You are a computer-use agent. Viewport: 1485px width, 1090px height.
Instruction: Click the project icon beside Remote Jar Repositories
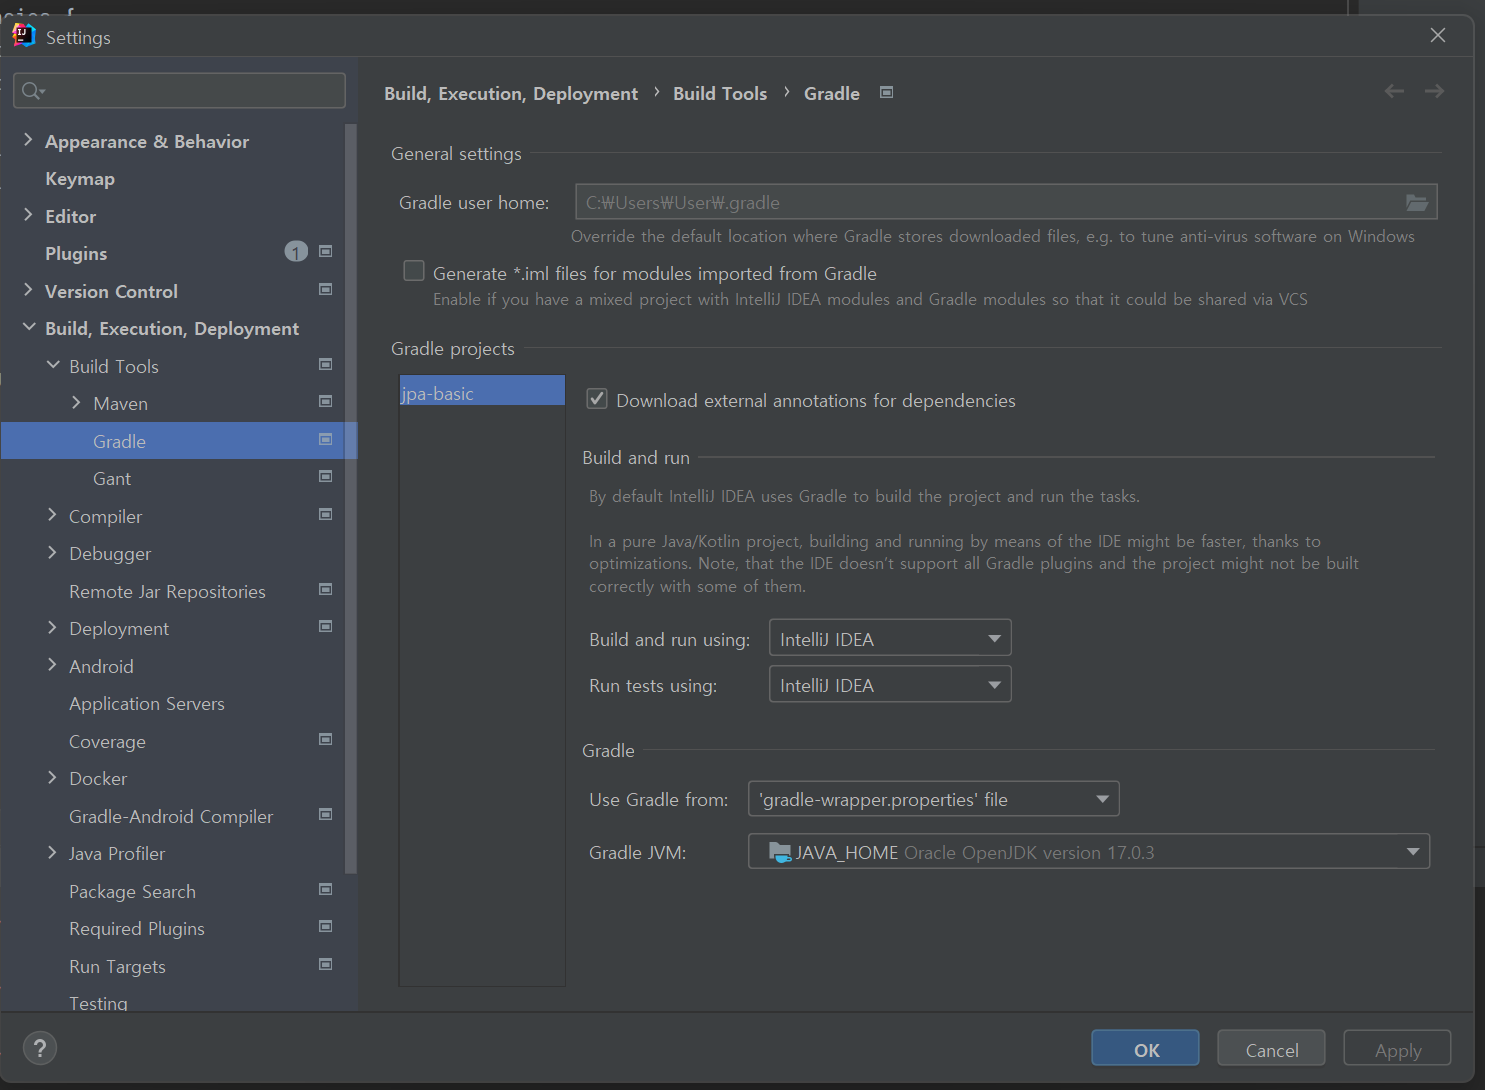325,589
